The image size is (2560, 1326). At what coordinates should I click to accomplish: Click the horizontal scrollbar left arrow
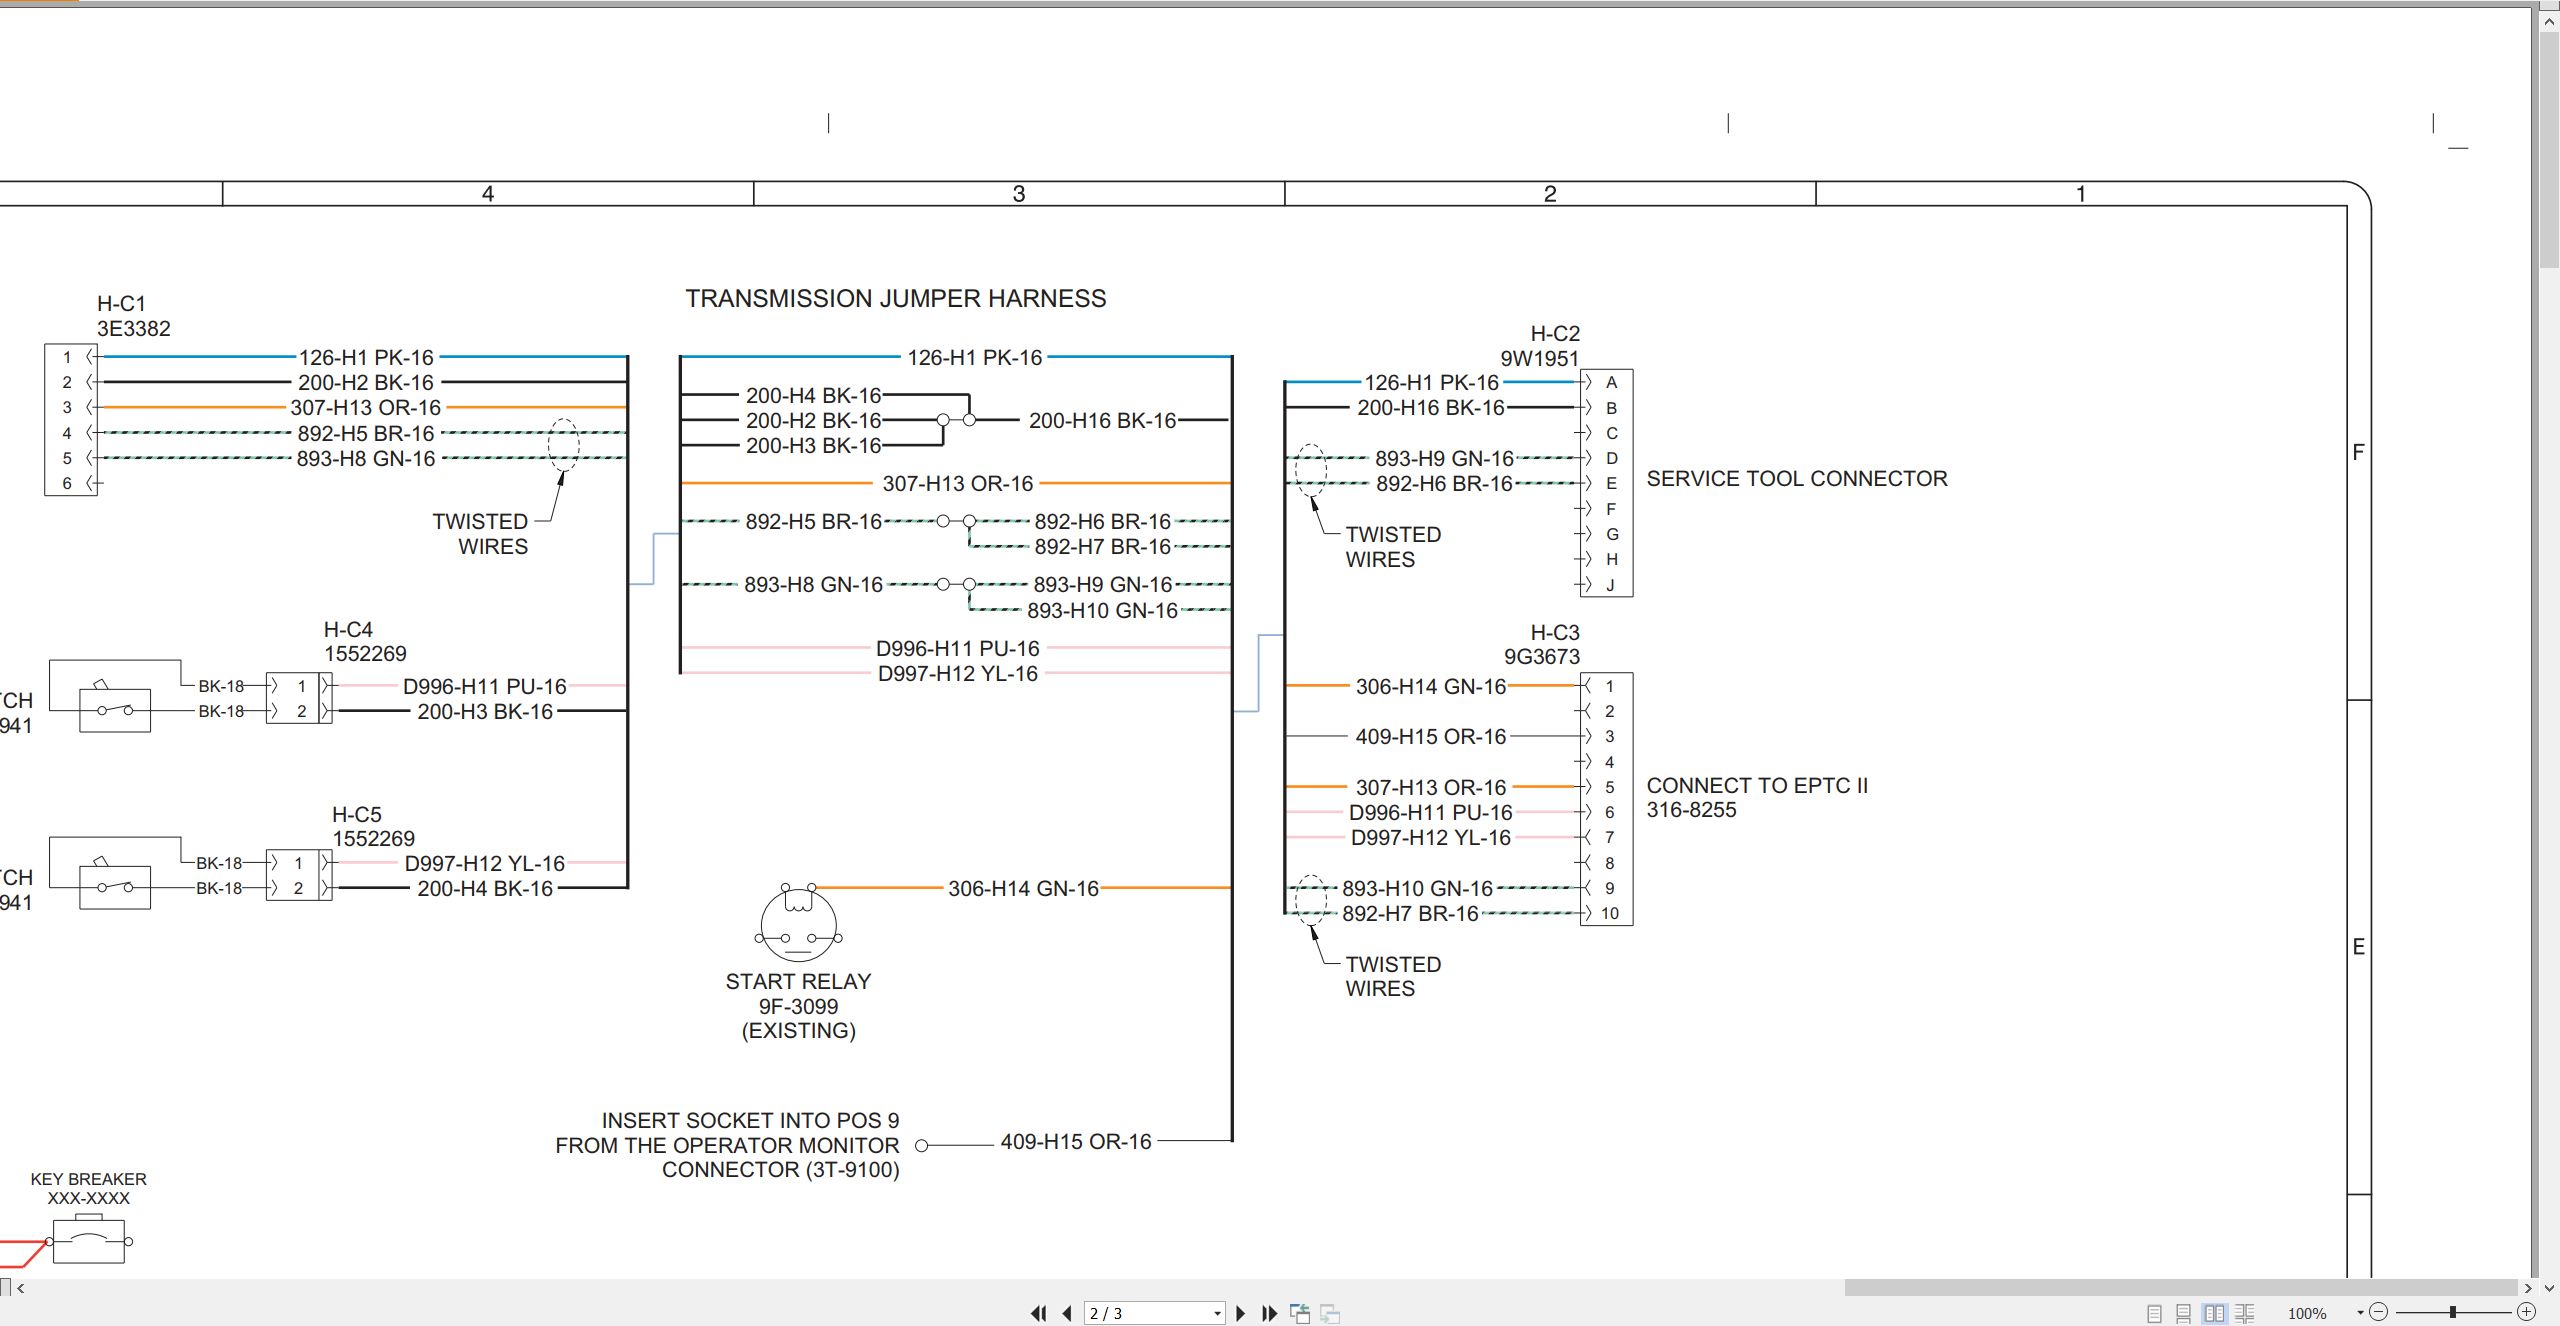[20, 1288]
